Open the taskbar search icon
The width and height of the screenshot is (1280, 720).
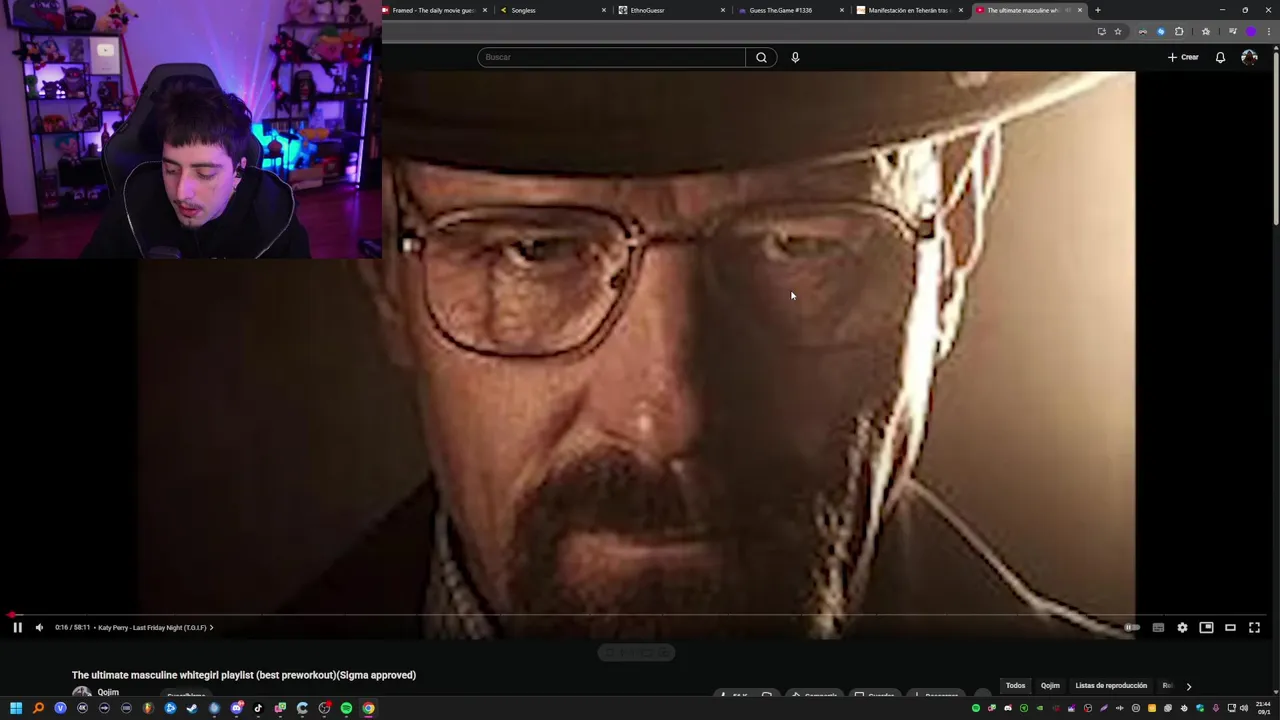tap(38, 708)
